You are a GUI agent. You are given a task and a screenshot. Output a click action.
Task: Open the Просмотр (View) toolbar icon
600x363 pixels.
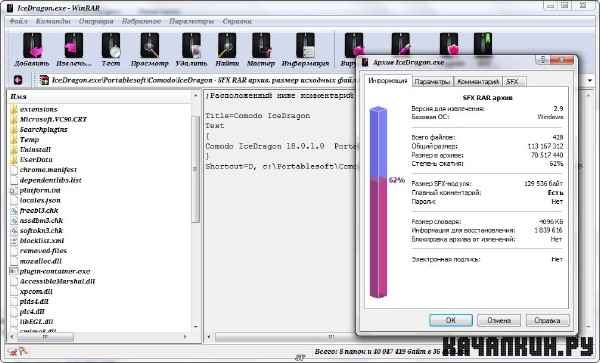coord(150,50)
